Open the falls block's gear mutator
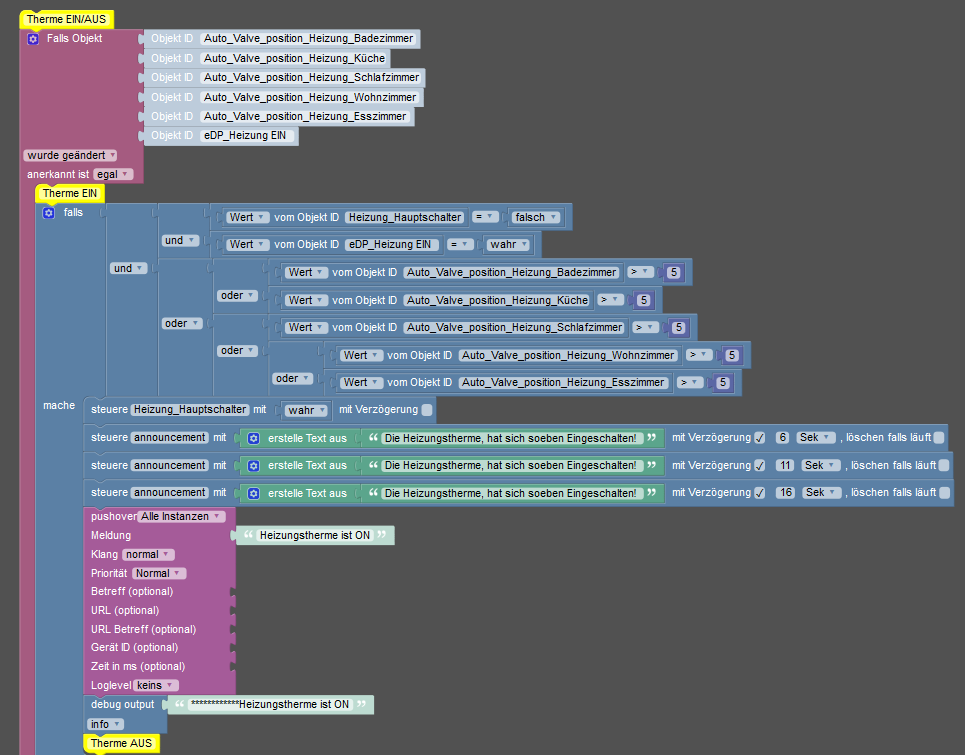Image resolution: width=965 pixels, height=755 pixels. [x=49, y=213]
